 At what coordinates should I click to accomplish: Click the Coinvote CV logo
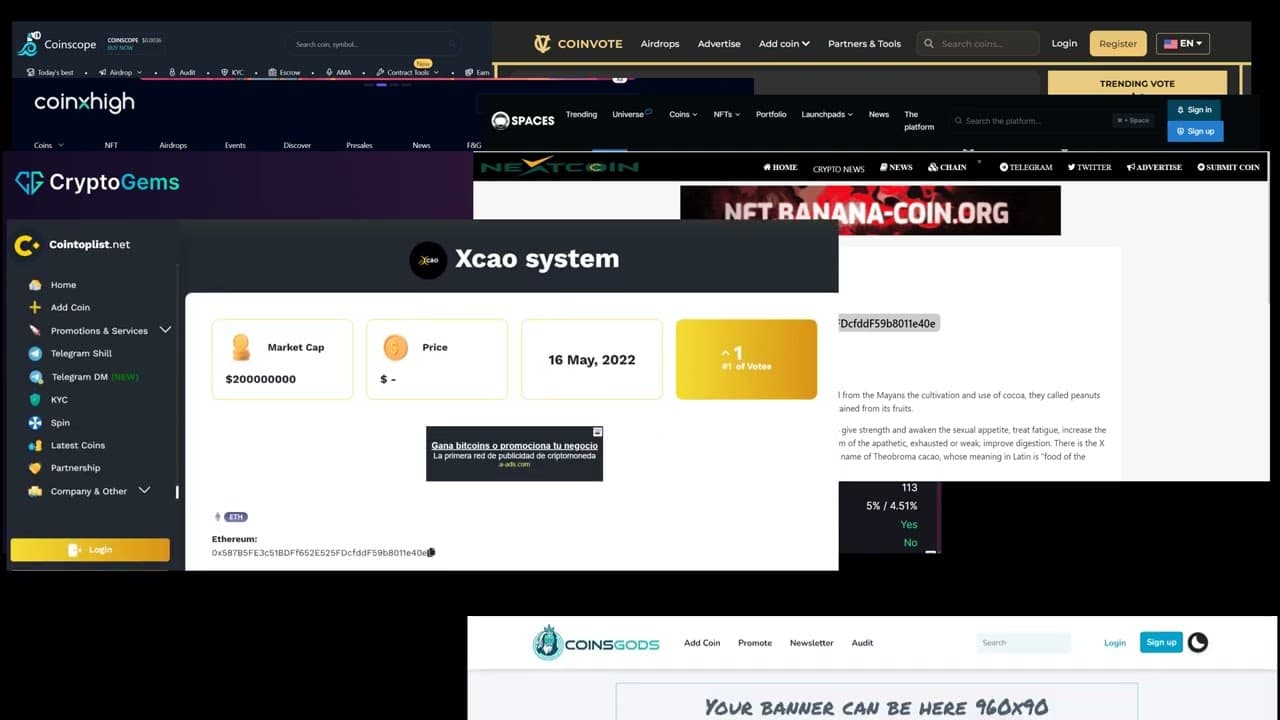click(542, 44)
